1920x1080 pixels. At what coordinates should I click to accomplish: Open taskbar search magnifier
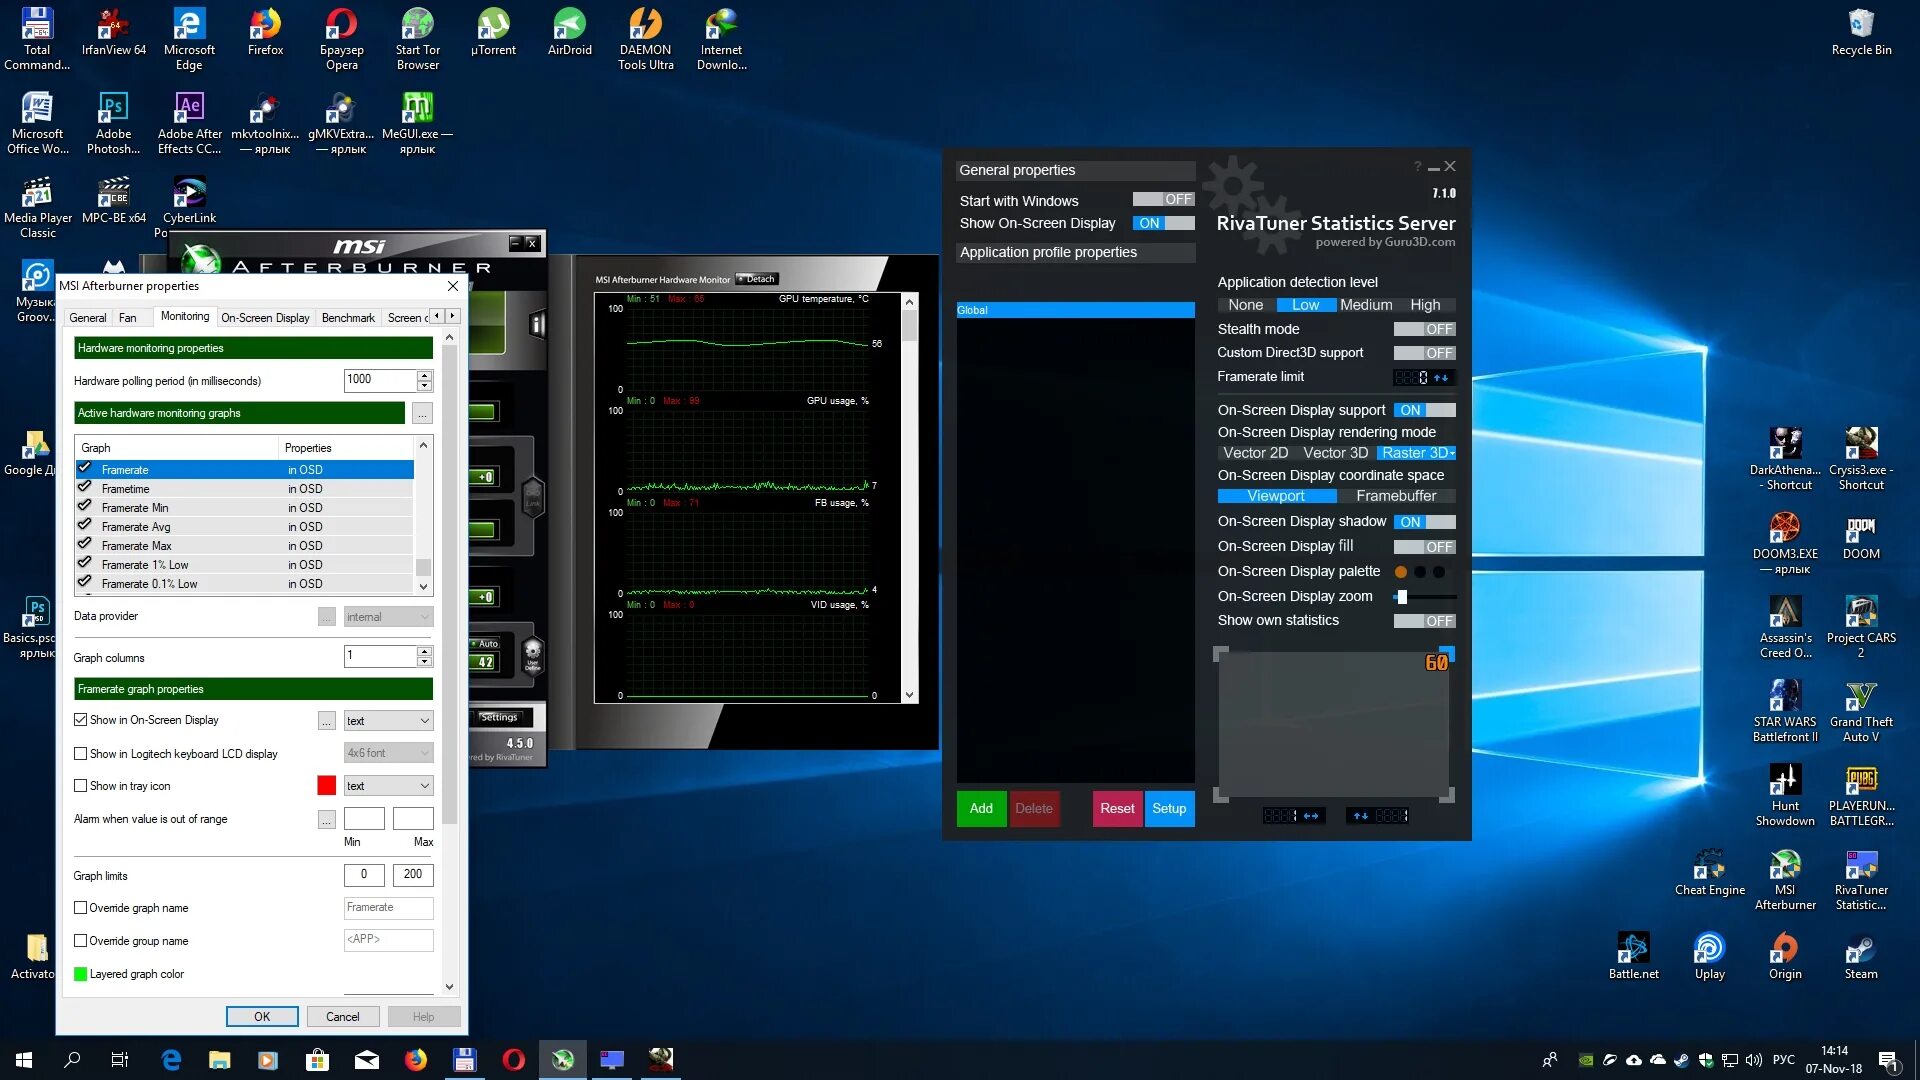(72, 1060)
